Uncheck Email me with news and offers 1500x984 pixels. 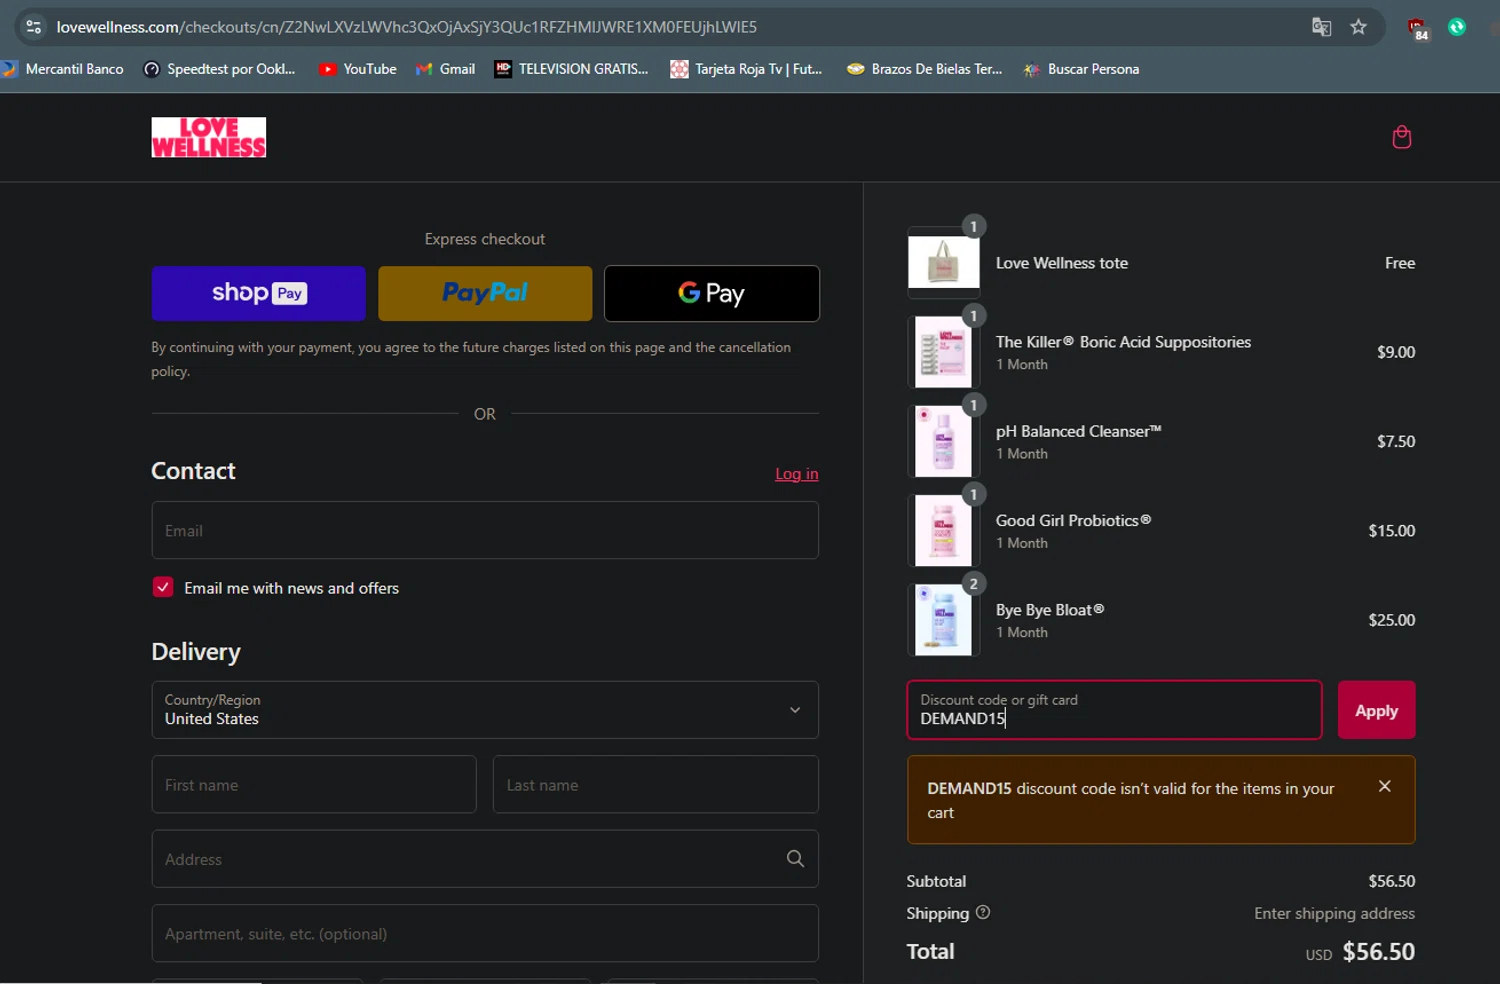163,588
